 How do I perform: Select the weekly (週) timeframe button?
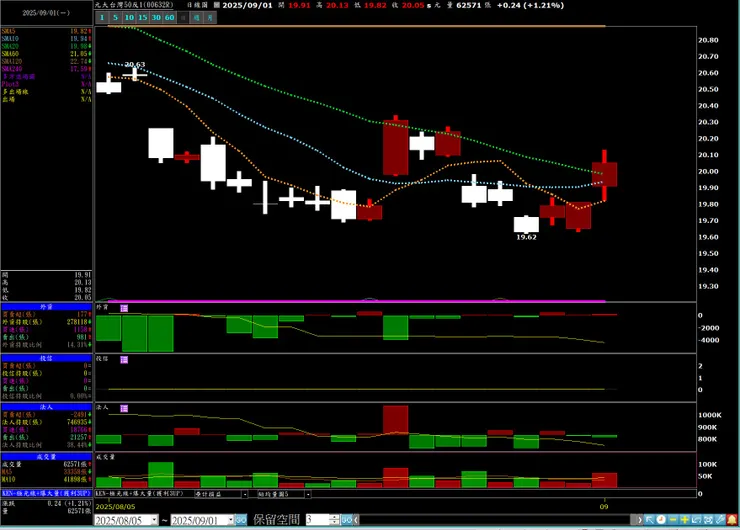pos(197,17)
